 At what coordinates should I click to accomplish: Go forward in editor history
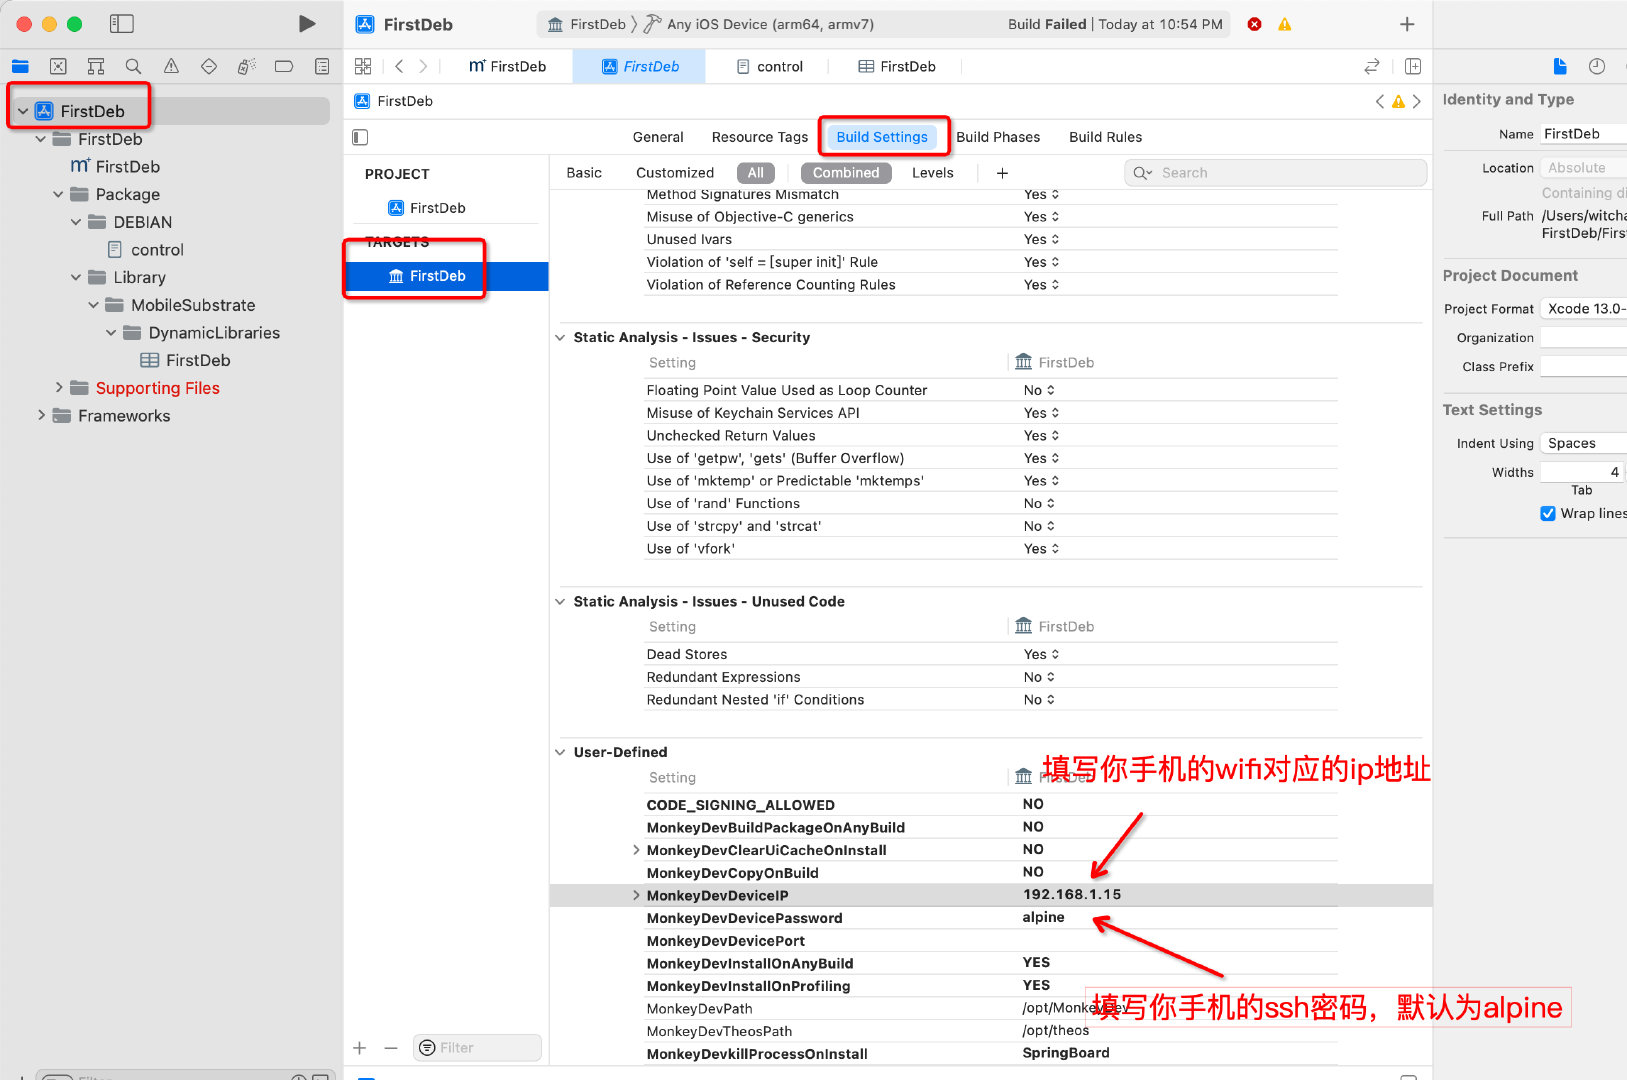(423, 66)
